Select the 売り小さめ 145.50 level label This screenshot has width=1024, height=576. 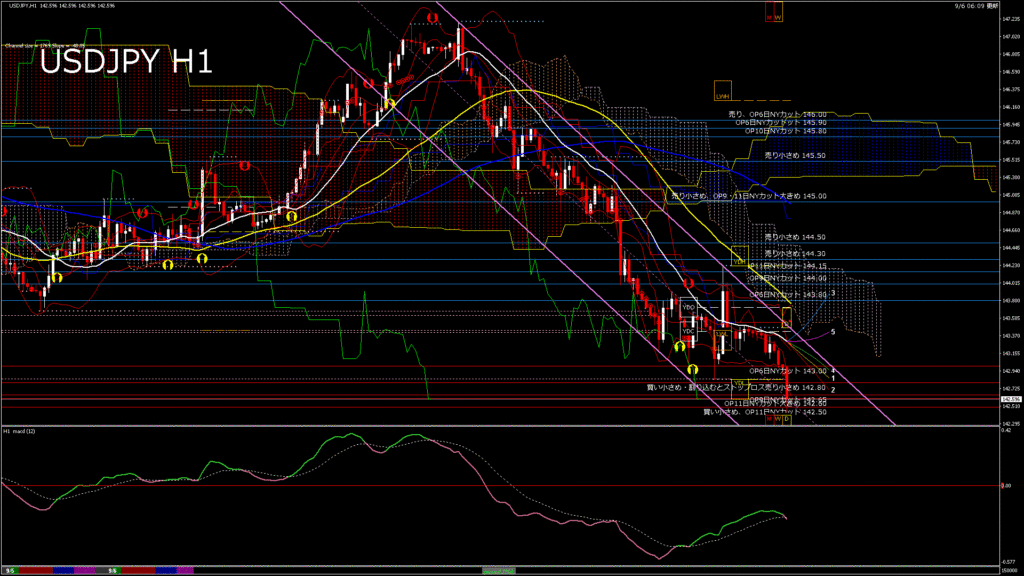[795, 156]
